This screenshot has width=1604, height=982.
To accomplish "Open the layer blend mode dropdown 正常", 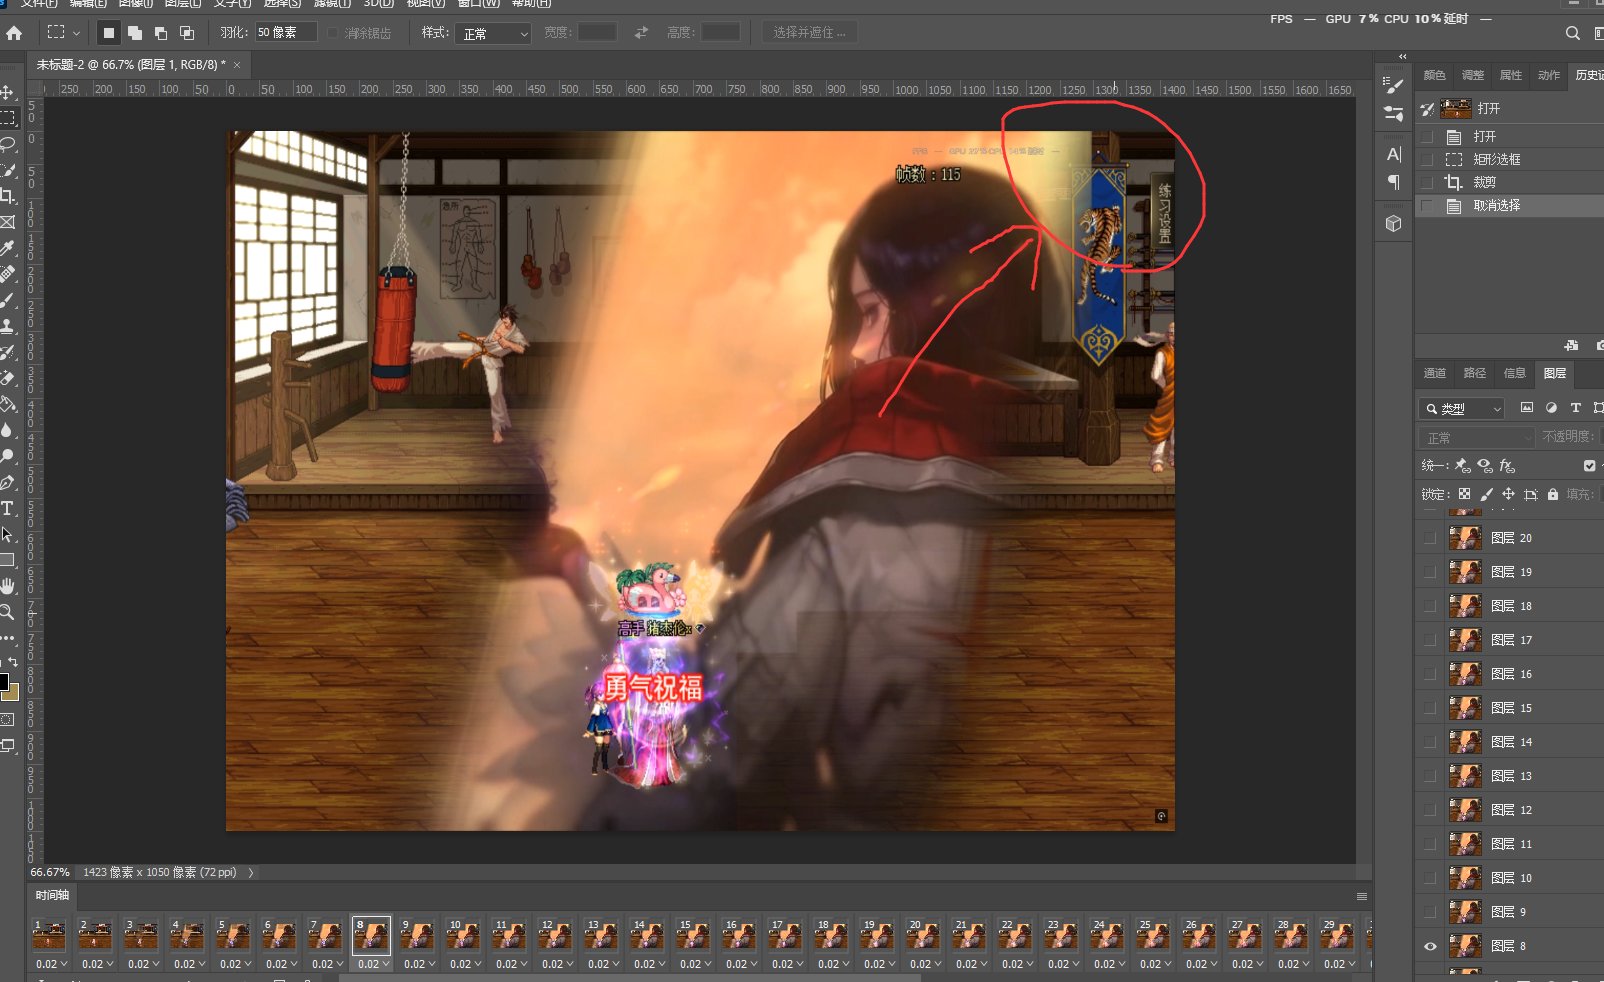I will [x=1476, y=438].
